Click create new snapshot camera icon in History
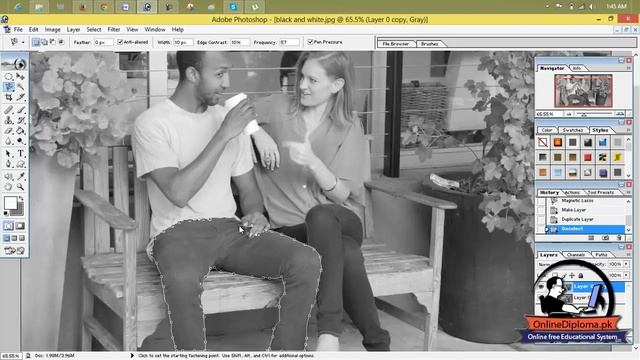This screenshot has height=360, width=640. coord(605,238)
